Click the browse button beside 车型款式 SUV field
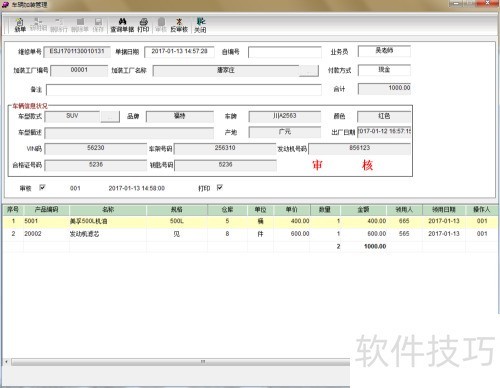500x388 pixels. (x=110, y=116)
